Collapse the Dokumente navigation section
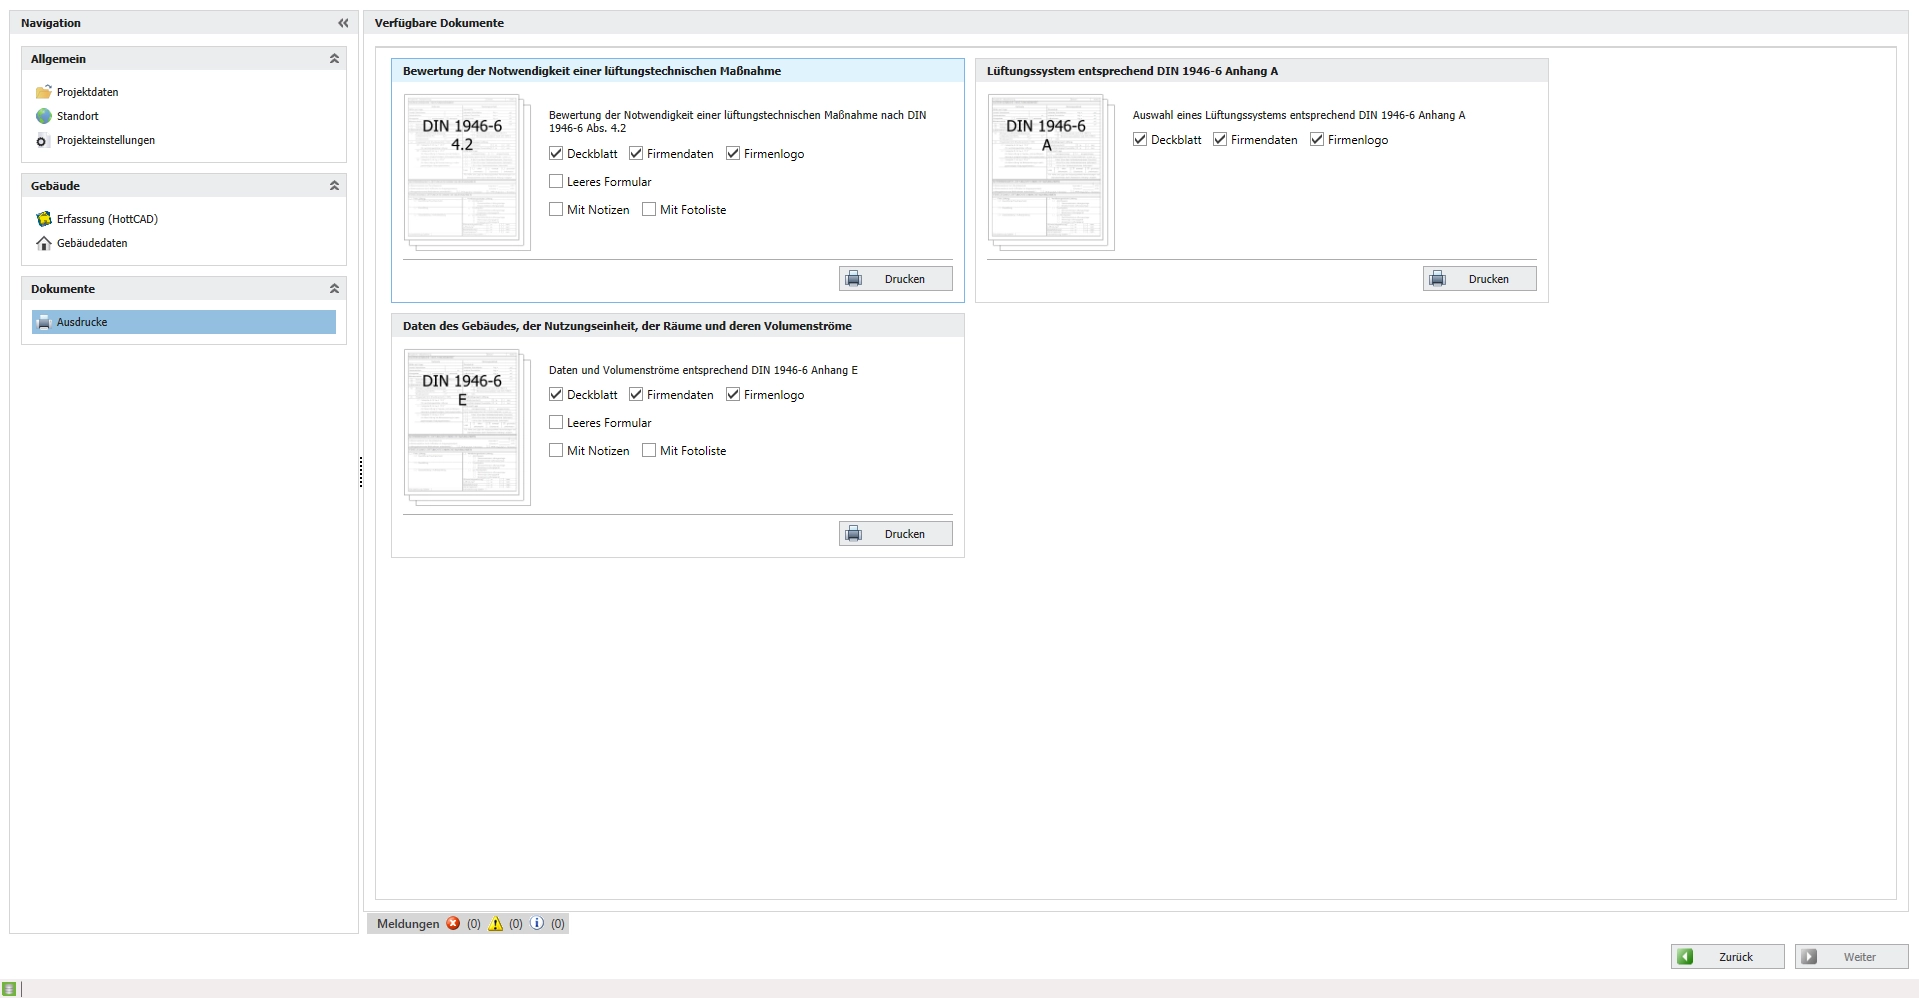This screenshot has width=1919, height=998. 334,289
